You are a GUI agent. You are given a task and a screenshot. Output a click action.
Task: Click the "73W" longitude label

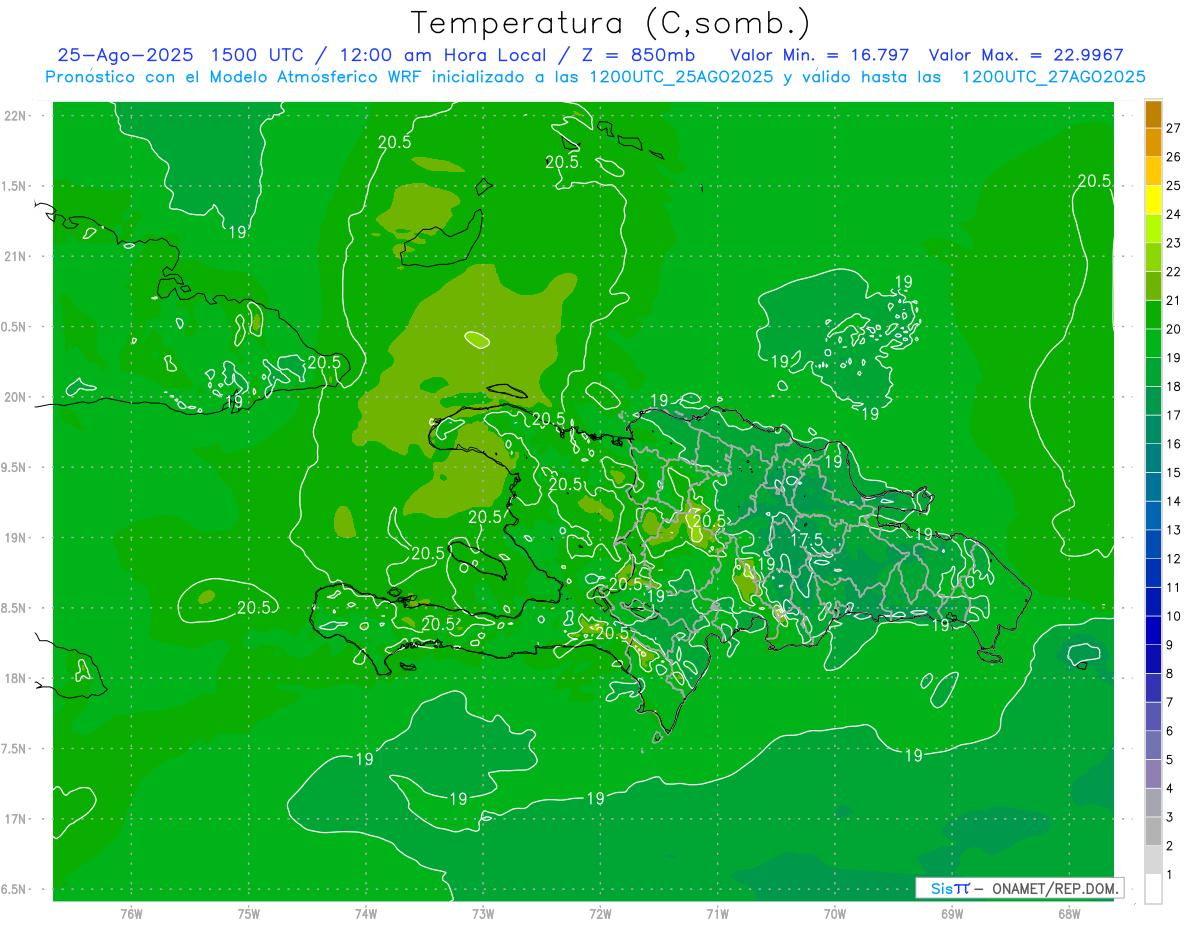coord(483,913)
